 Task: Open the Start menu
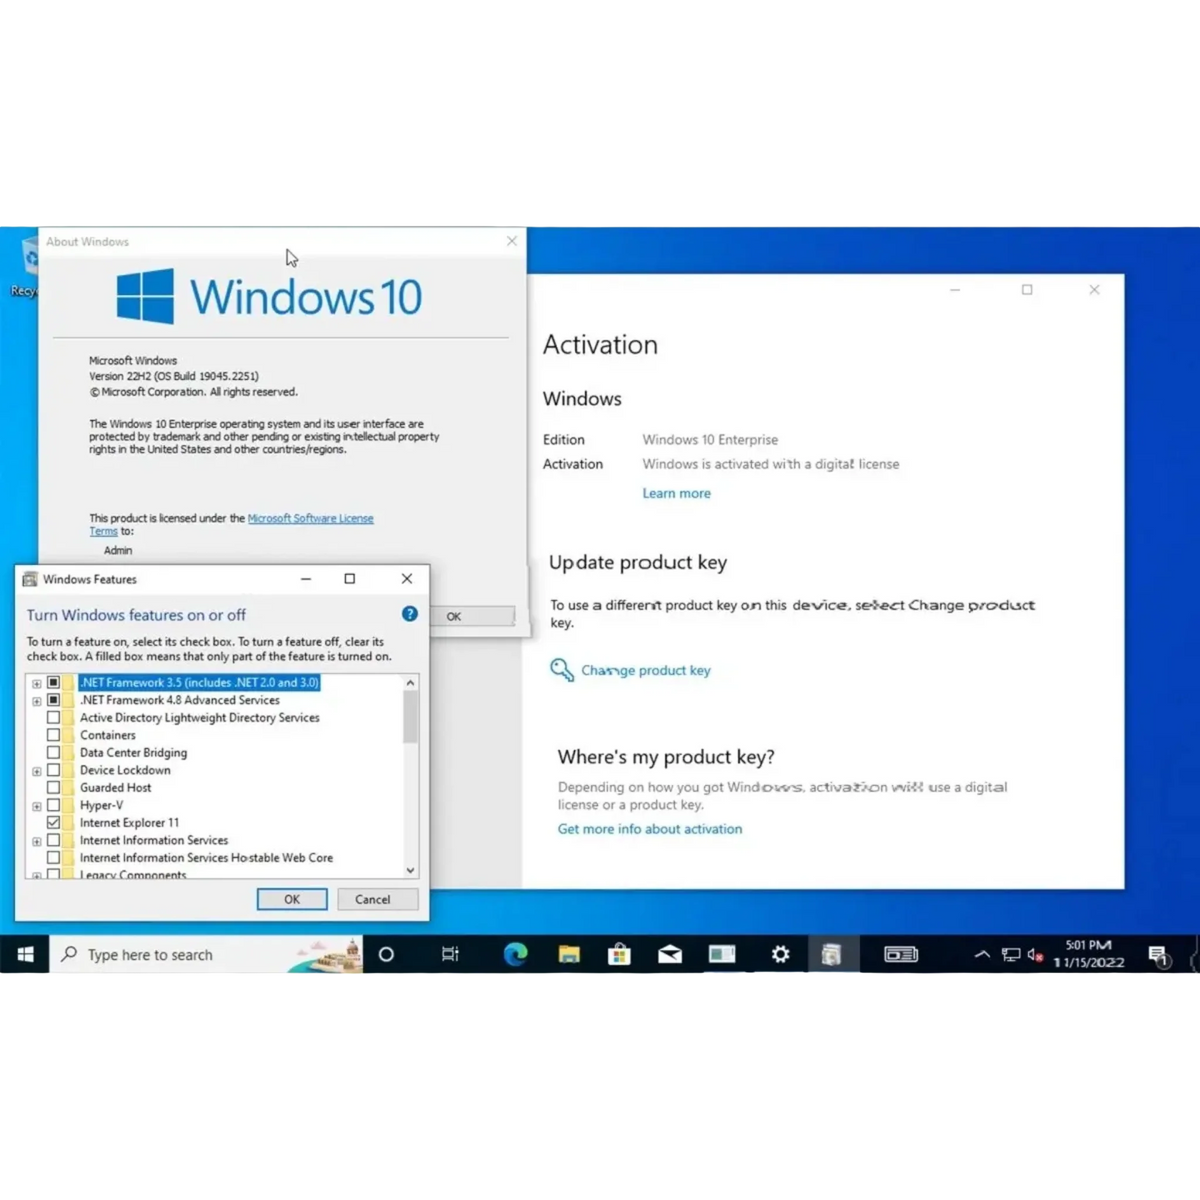click(x=25, y=955)
